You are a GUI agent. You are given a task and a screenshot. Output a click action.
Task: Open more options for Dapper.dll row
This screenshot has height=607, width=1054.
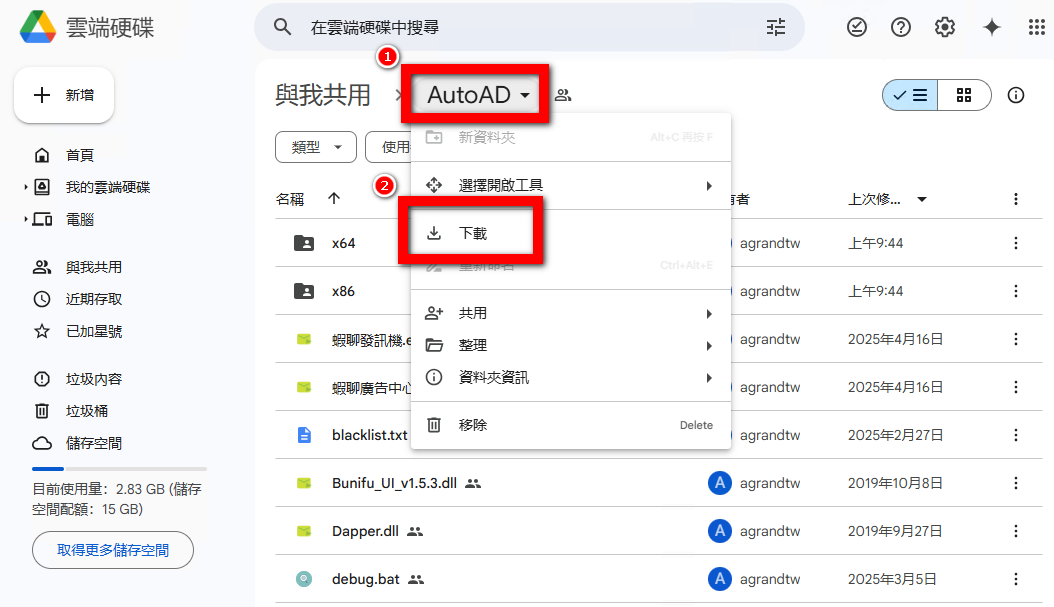pyautogui.click(x=1016, y=531)
